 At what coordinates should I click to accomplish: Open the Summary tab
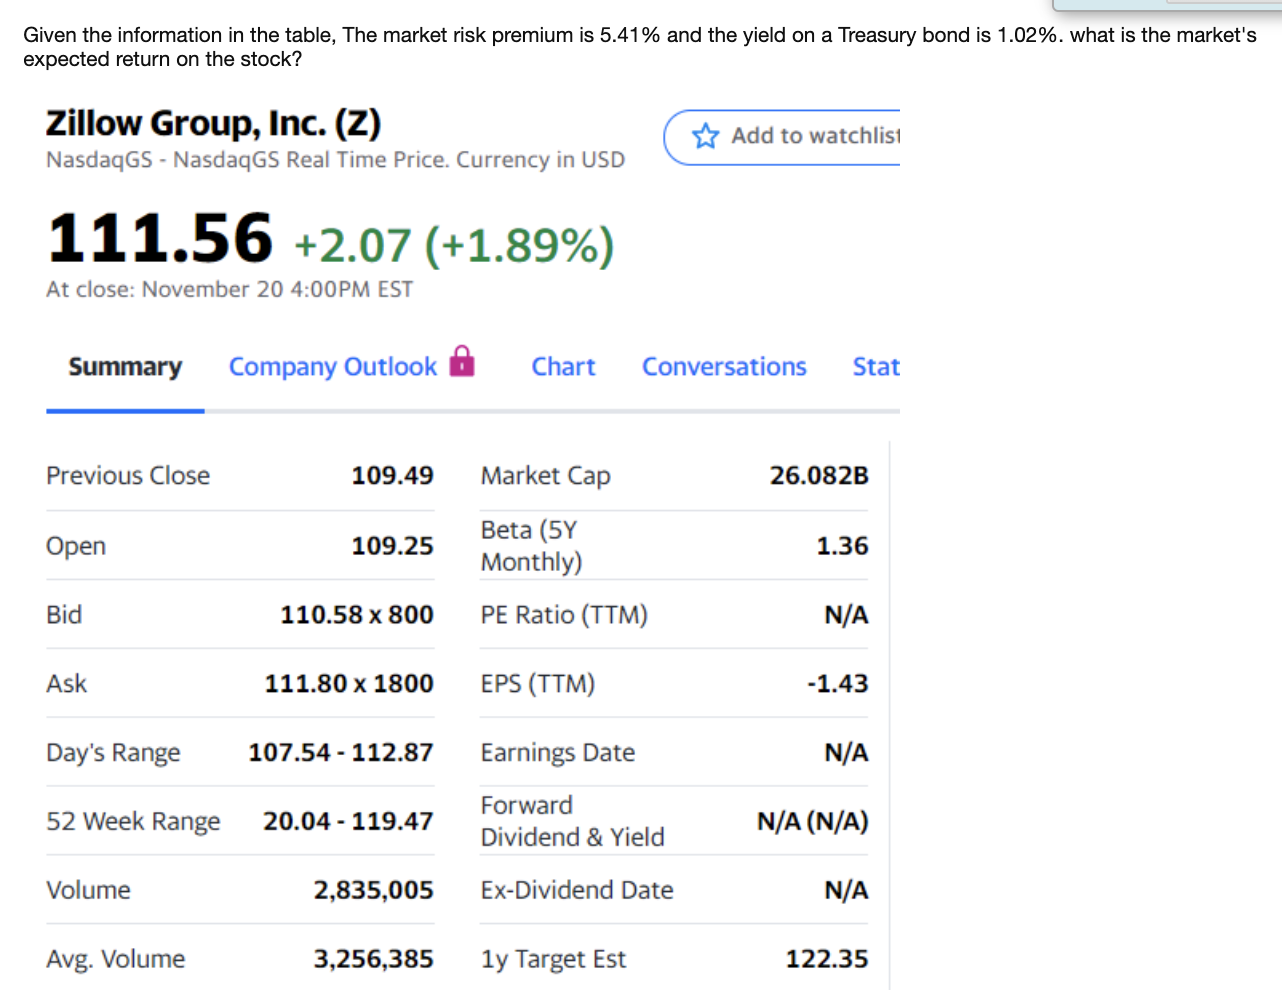tap(125, 367)
